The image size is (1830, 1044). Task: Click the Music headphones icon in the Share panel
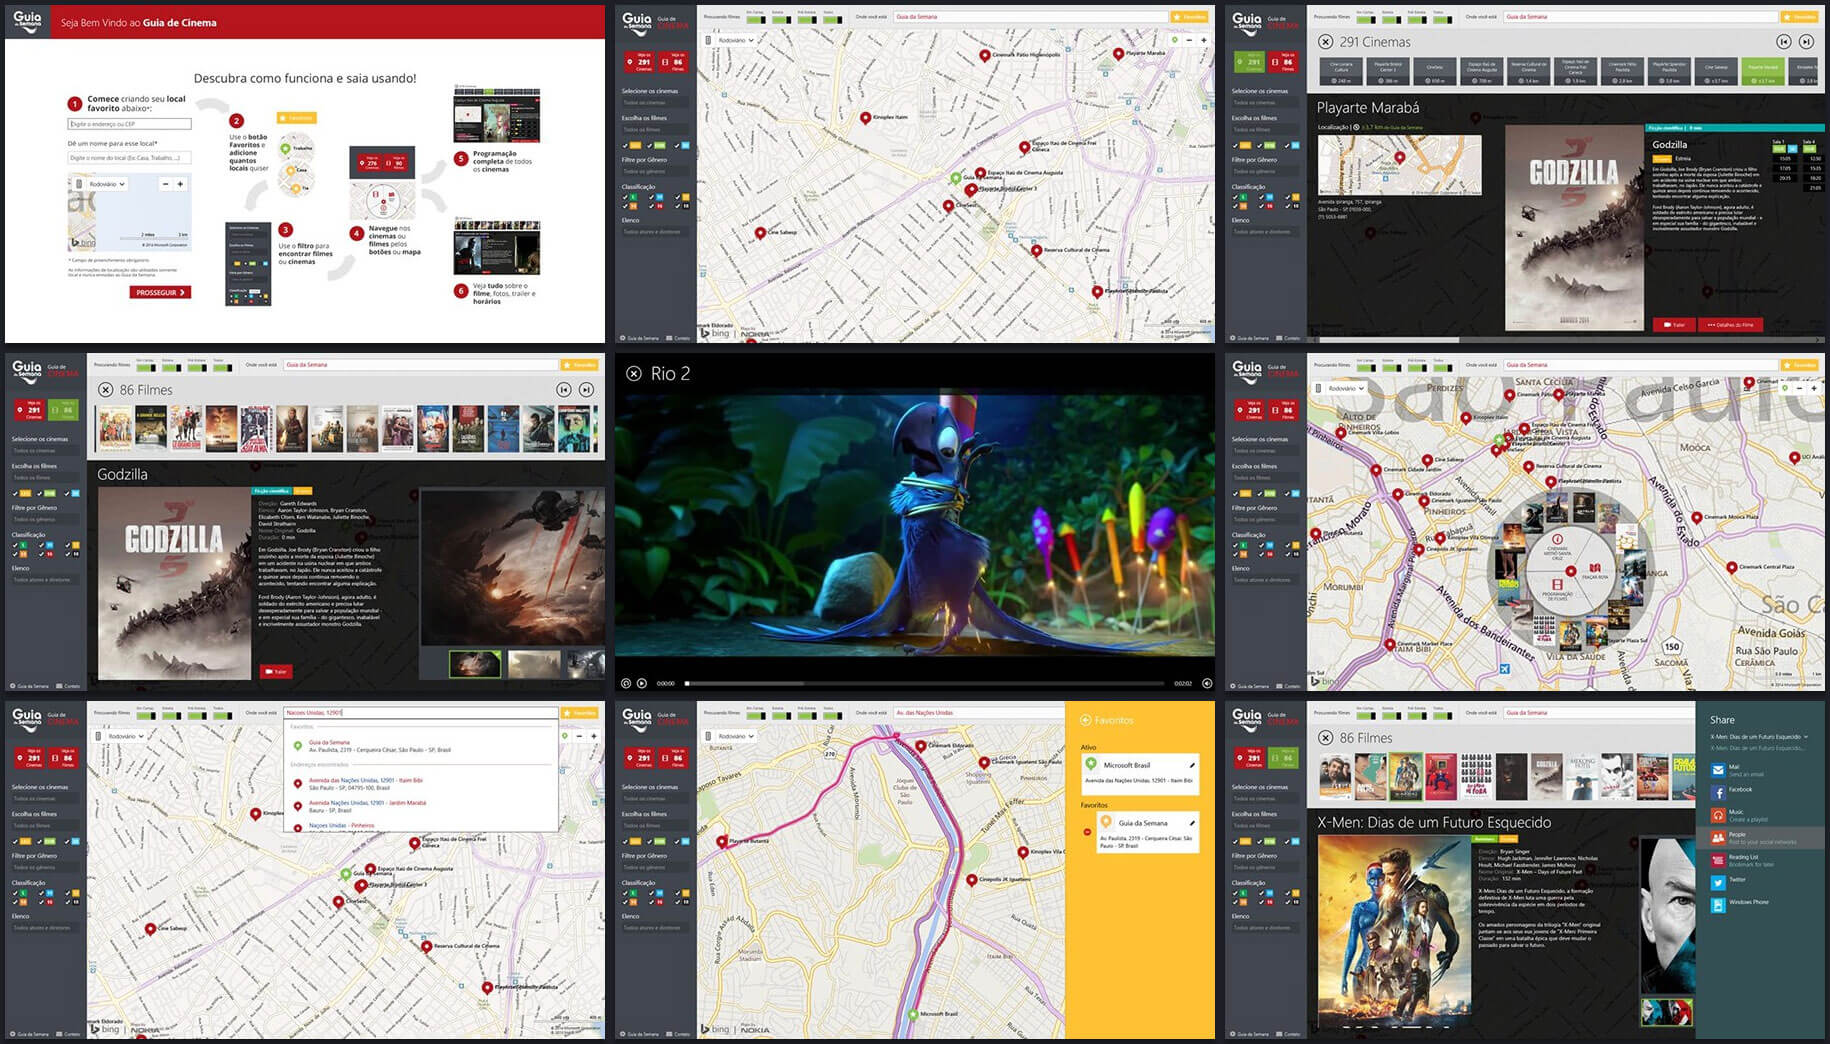[1718, 815]
